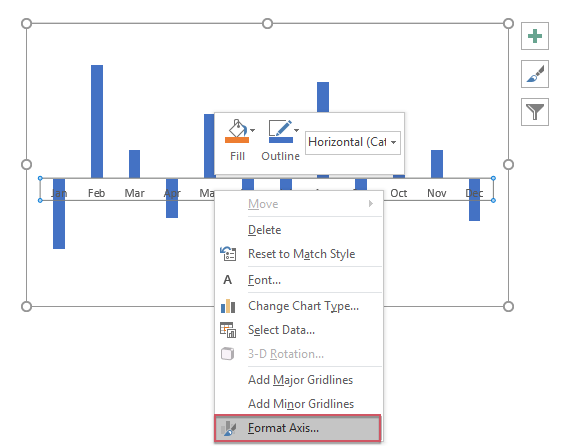Viewport: 565px width, 446px height.
Task: Click the Reset to Match Style icon
Action: [x=228, y=254]
